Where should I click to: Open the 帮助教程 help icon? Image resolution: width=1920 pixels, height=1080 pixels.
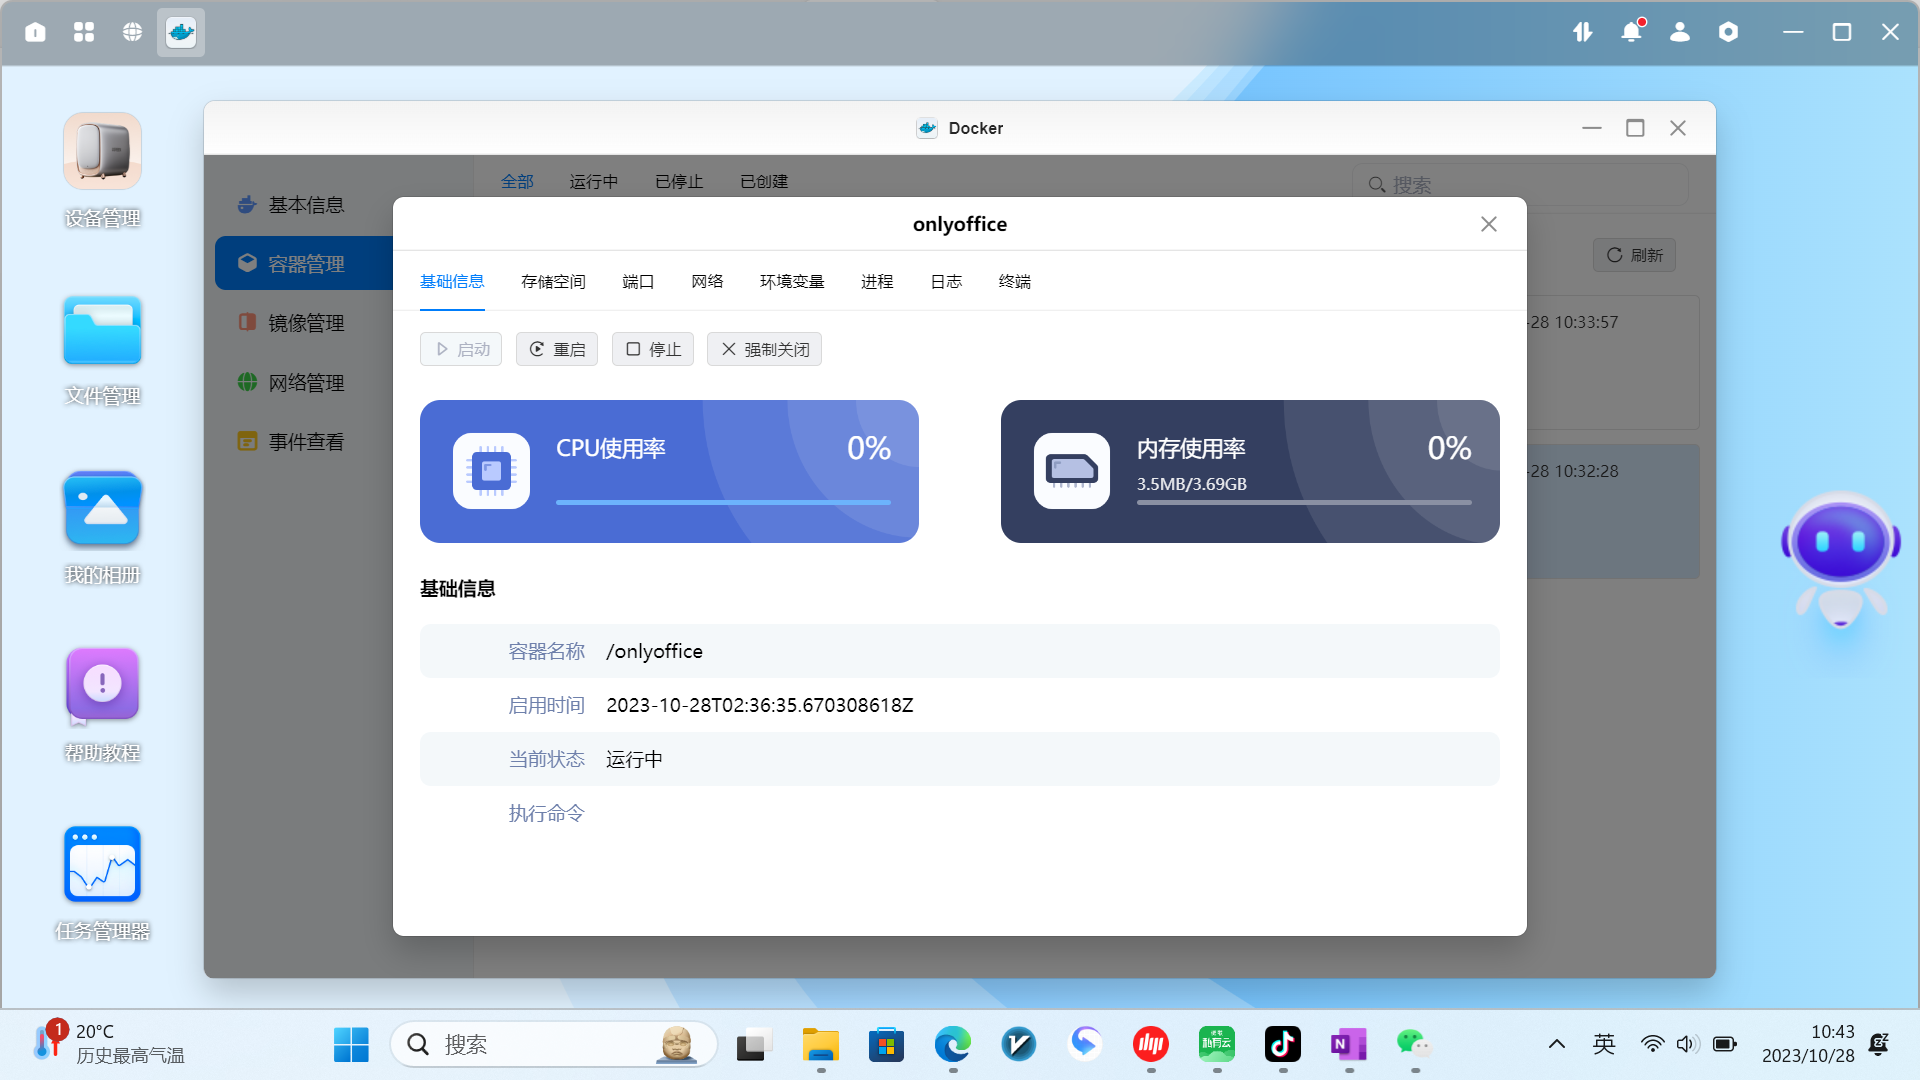(x=102, y=685)
